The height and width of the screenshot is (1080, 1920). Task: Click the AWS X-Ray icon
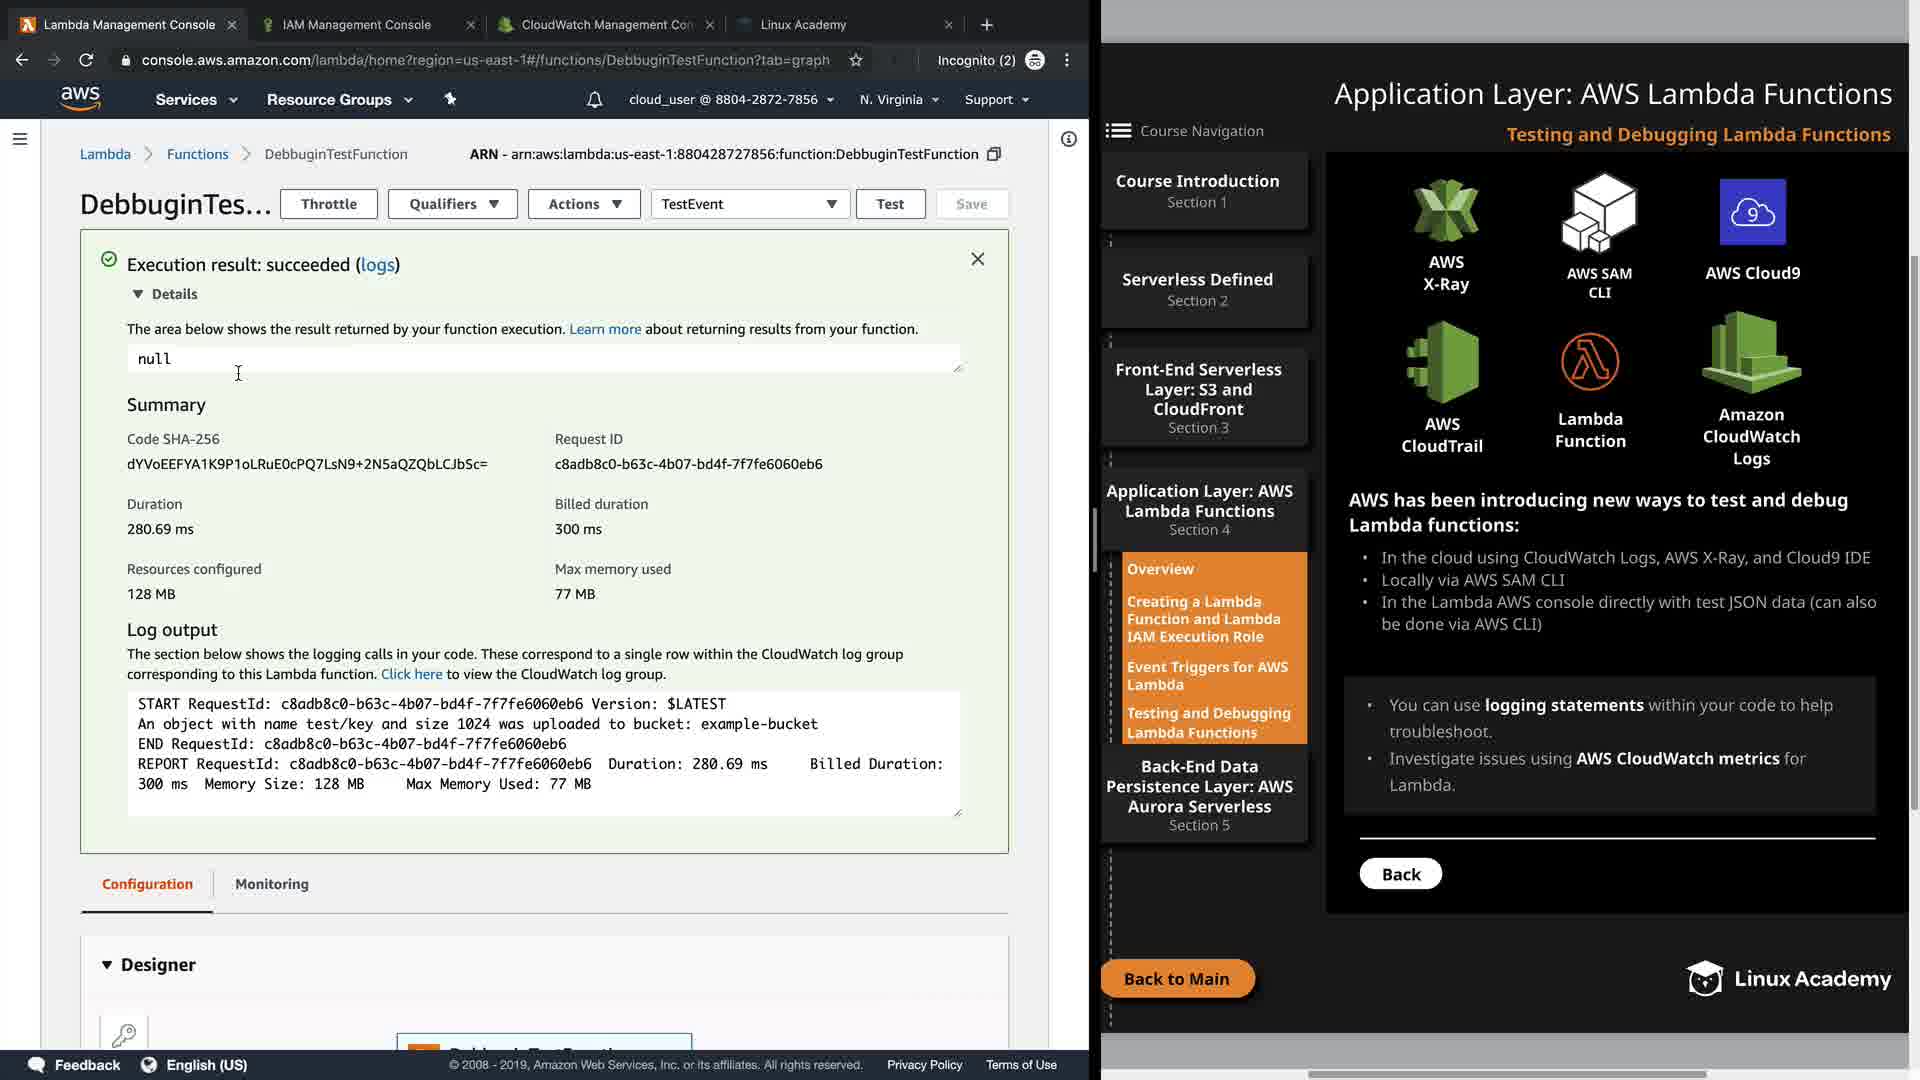click(1445, 211)
